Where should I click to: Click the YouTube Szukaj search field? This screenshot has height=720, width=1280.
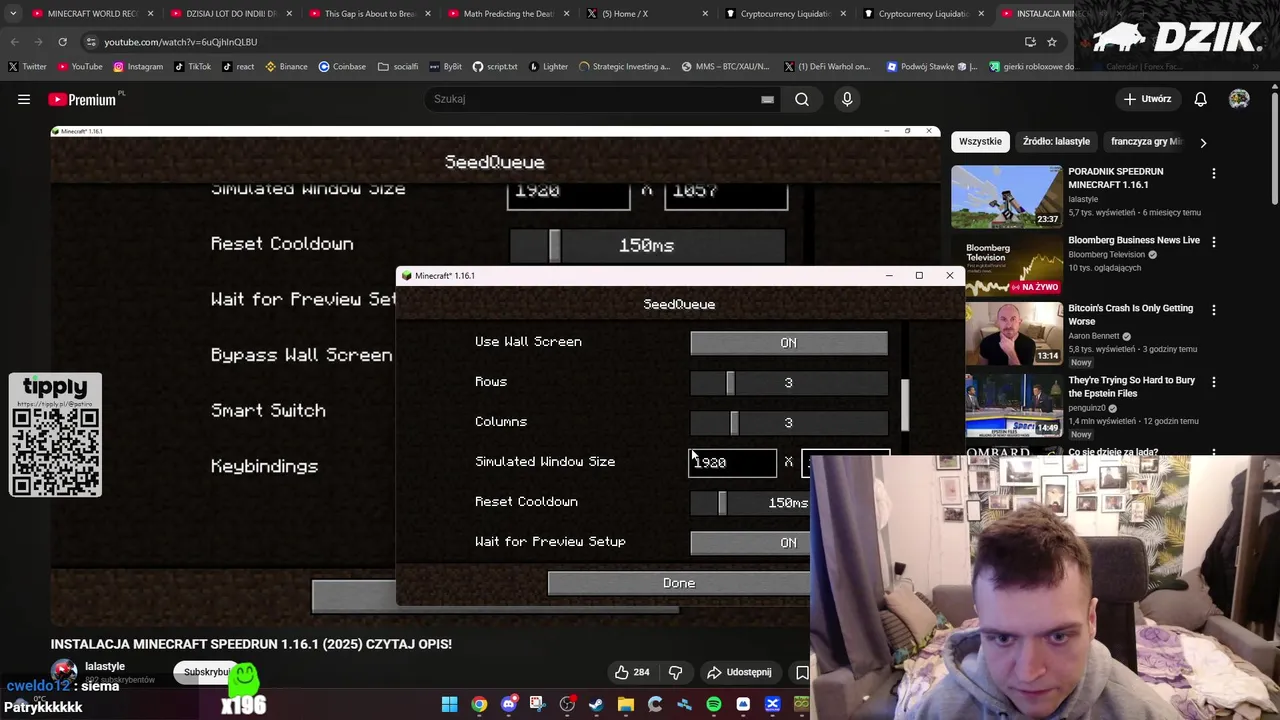pos(600,99)
